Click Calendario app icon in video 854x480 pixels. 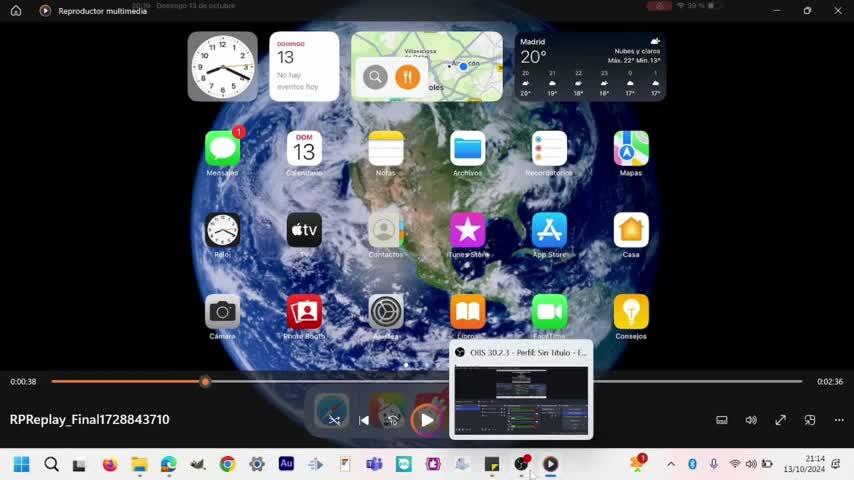[304, 148]
